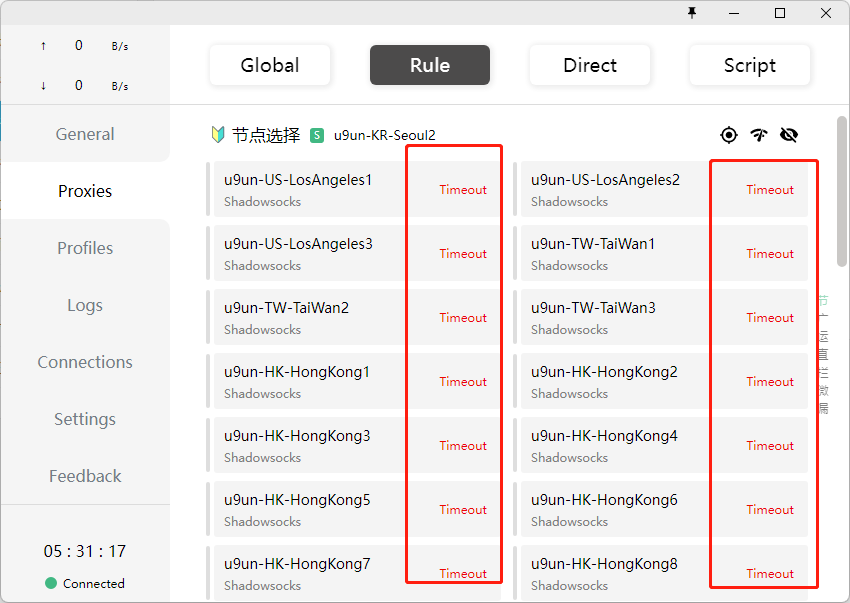Open the Feedback tab
This screenshot has width=850, height=603.
point(85,476)
